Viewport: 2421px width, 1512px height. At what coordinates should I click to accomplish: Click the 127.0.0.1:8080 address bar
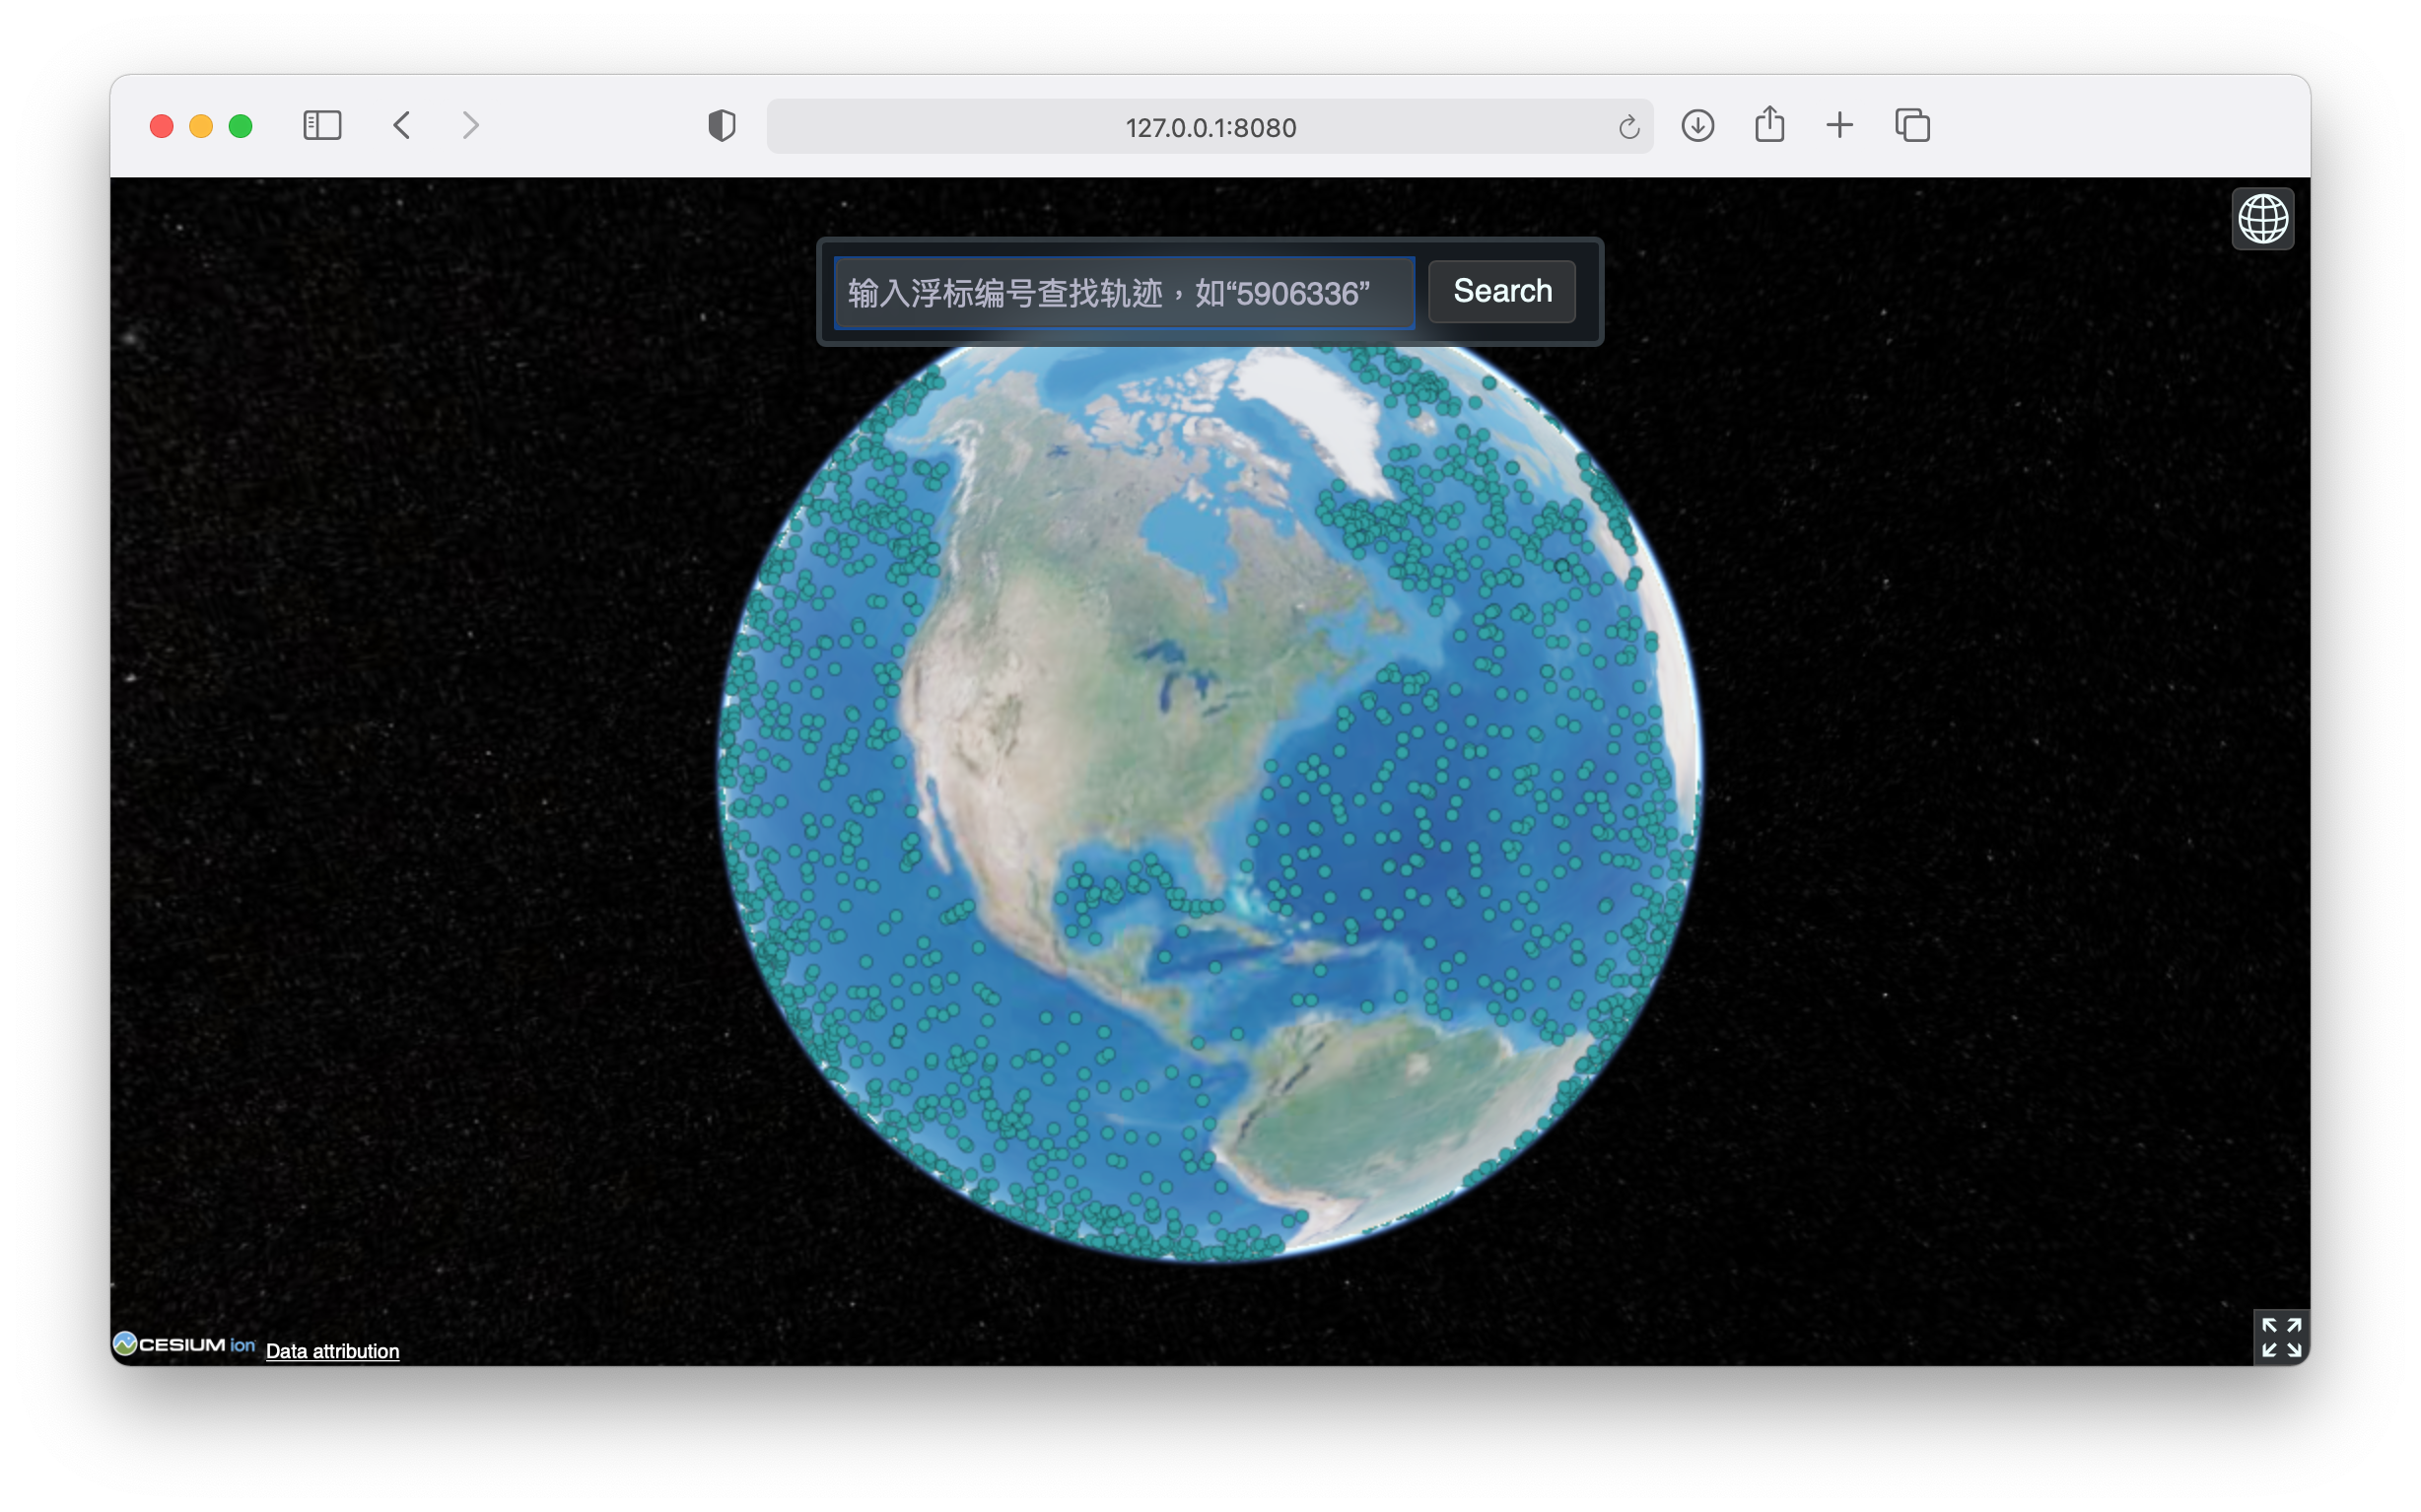coord(1209,127)
